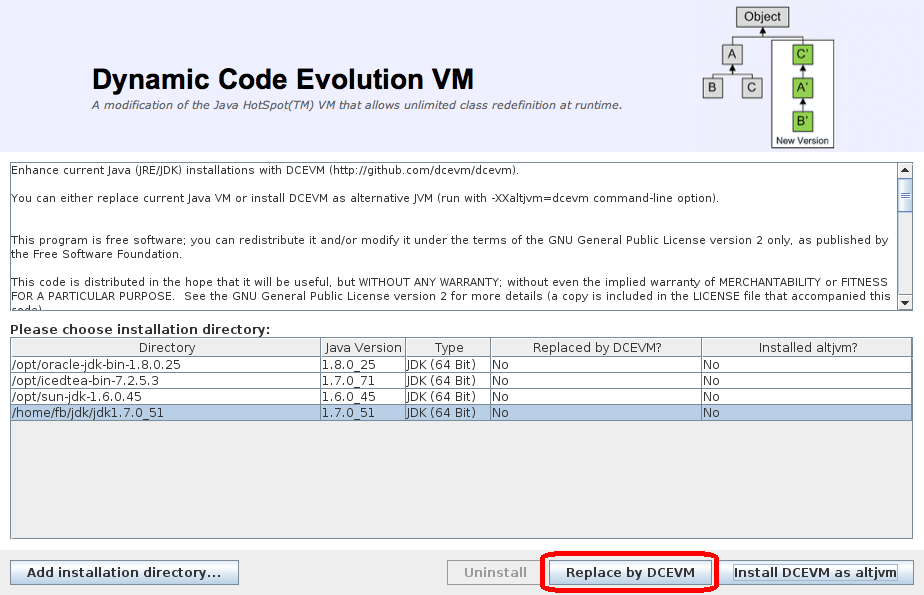This screenshot has width=924, height=595.
Task: Click Replaced by DCEVM cell in icedtea row
Action: click(x=596, y=381)
